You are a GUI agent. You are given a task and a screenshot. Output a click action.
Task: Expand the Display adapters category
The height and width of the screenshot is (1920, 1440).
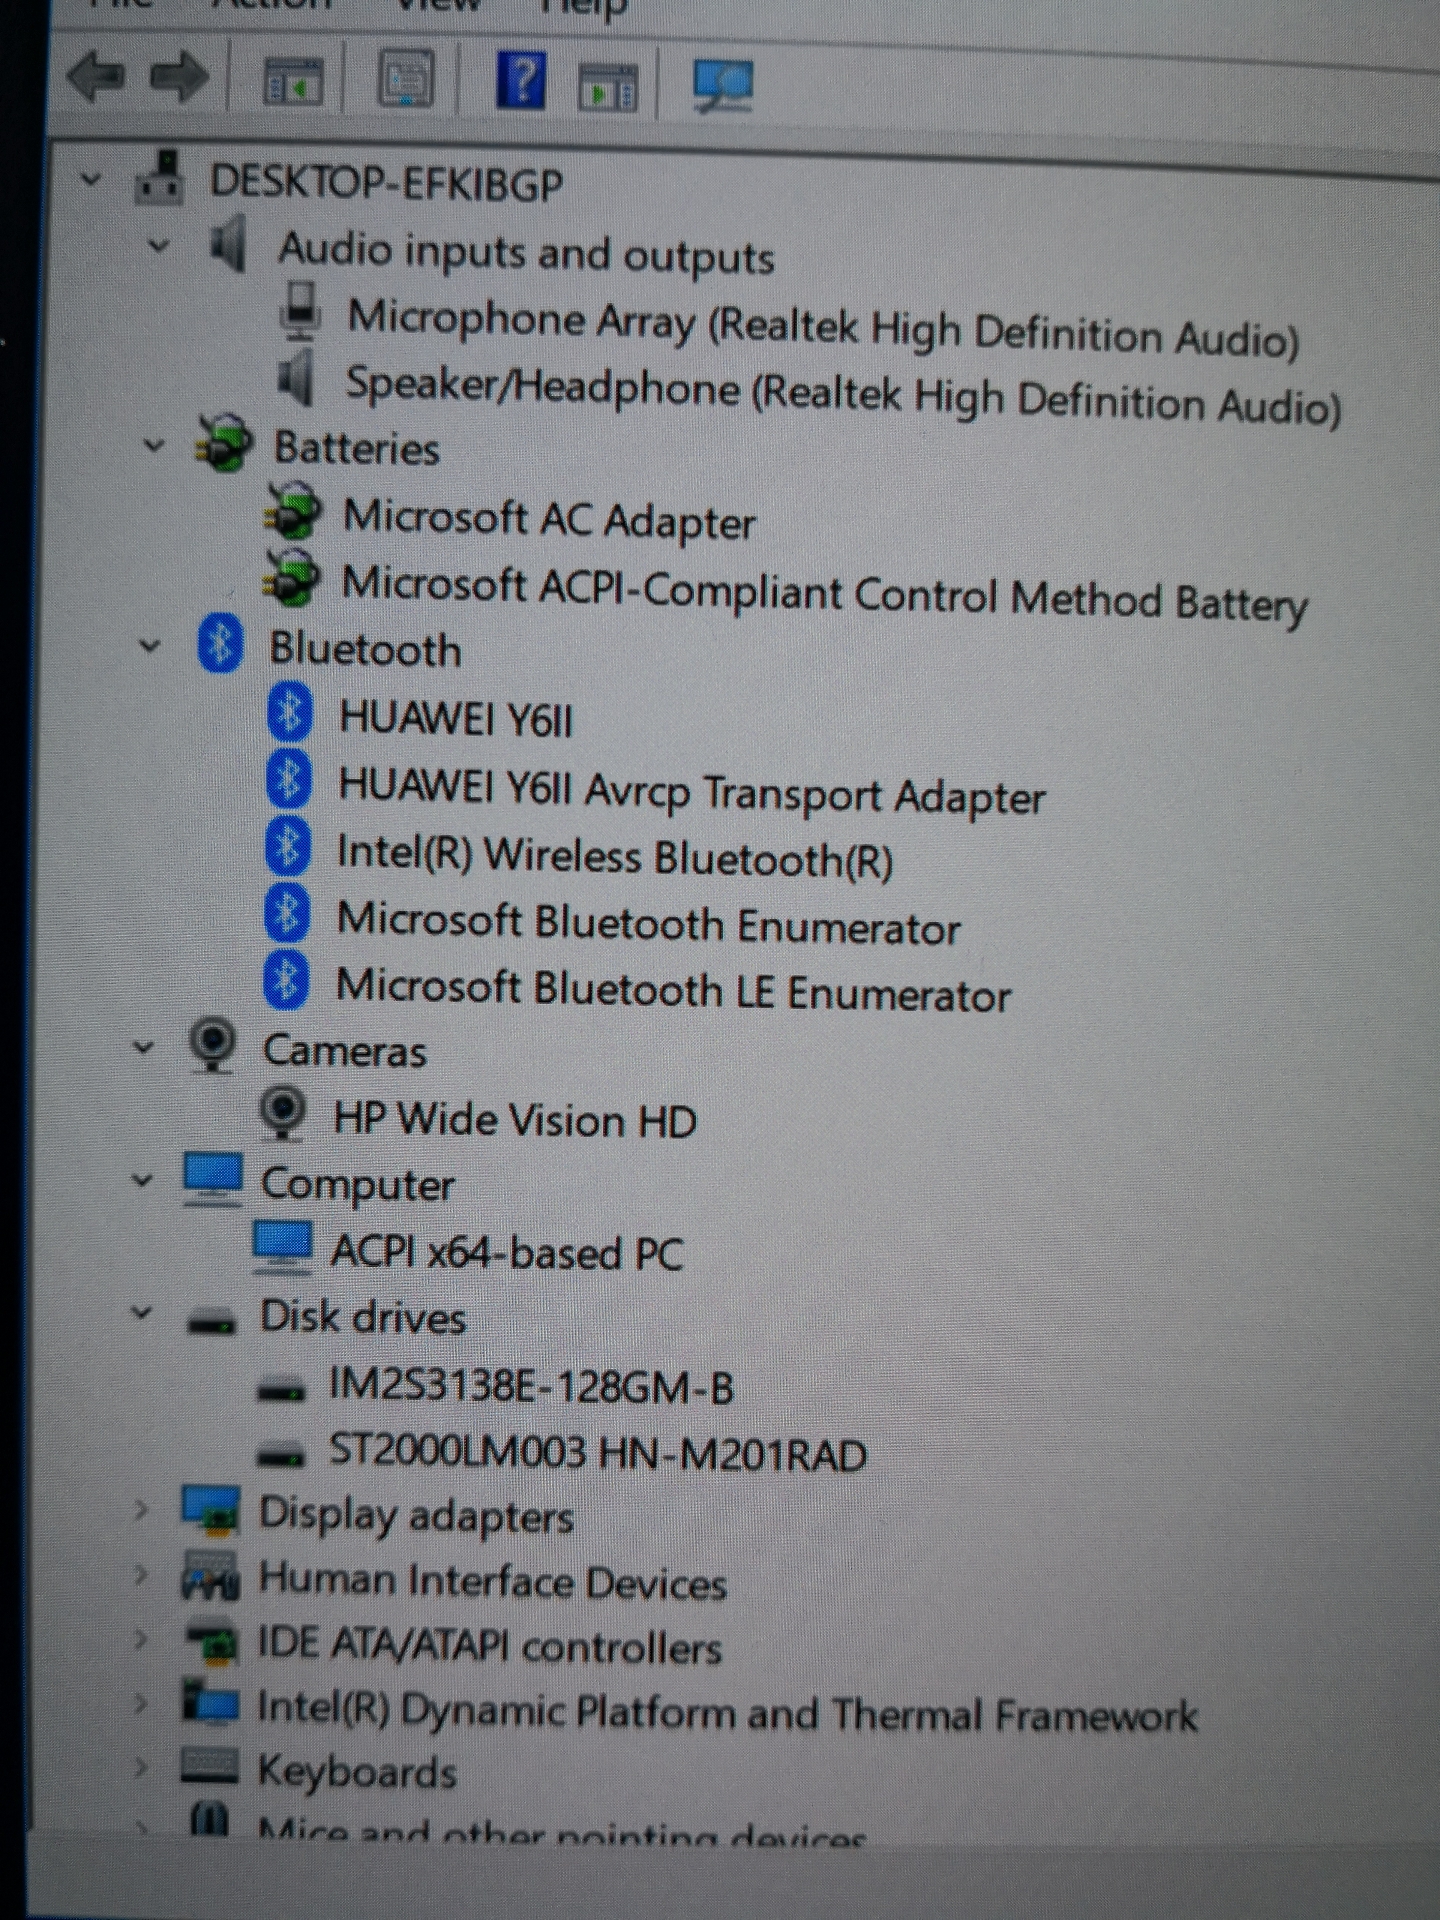141,1511
